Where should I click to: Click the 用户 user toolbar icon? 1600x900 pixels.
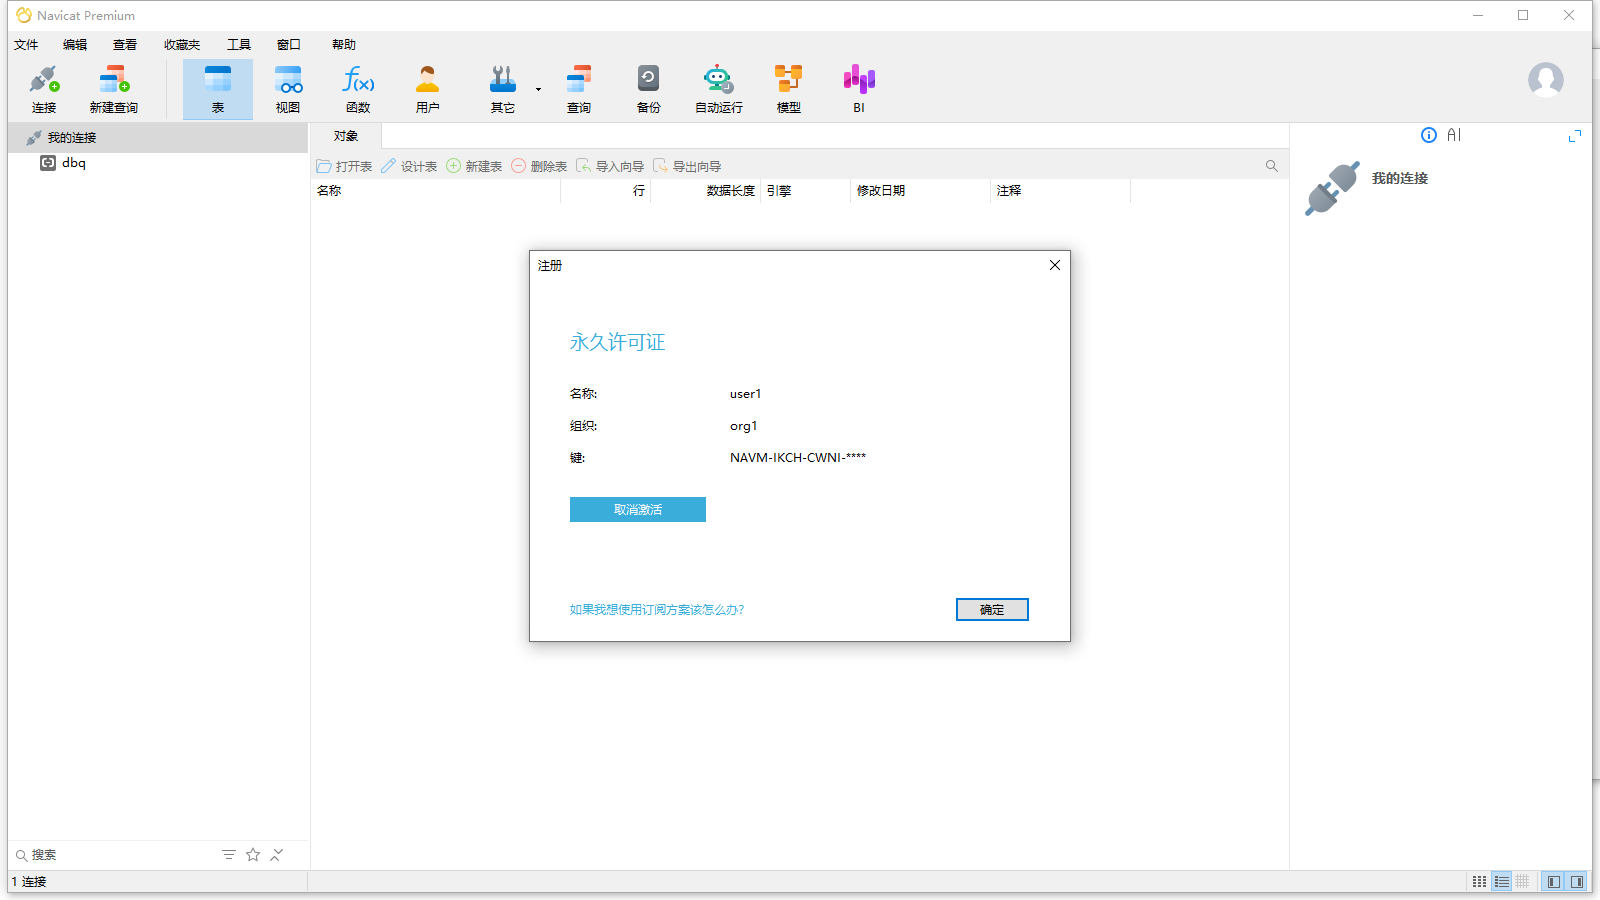pyautogui.click(x=428, y=89)
